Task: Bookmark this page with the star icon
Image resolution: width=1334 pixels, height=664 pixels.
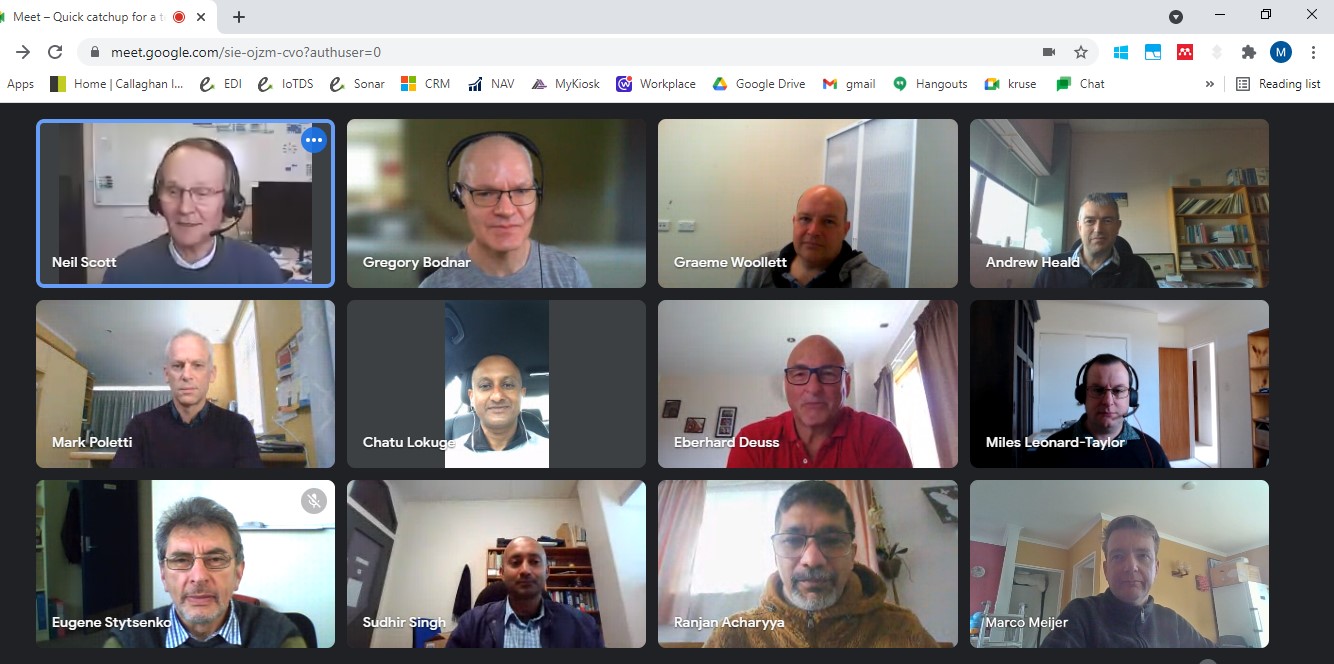Action: pyautogui.click(x=1081, y=52)
